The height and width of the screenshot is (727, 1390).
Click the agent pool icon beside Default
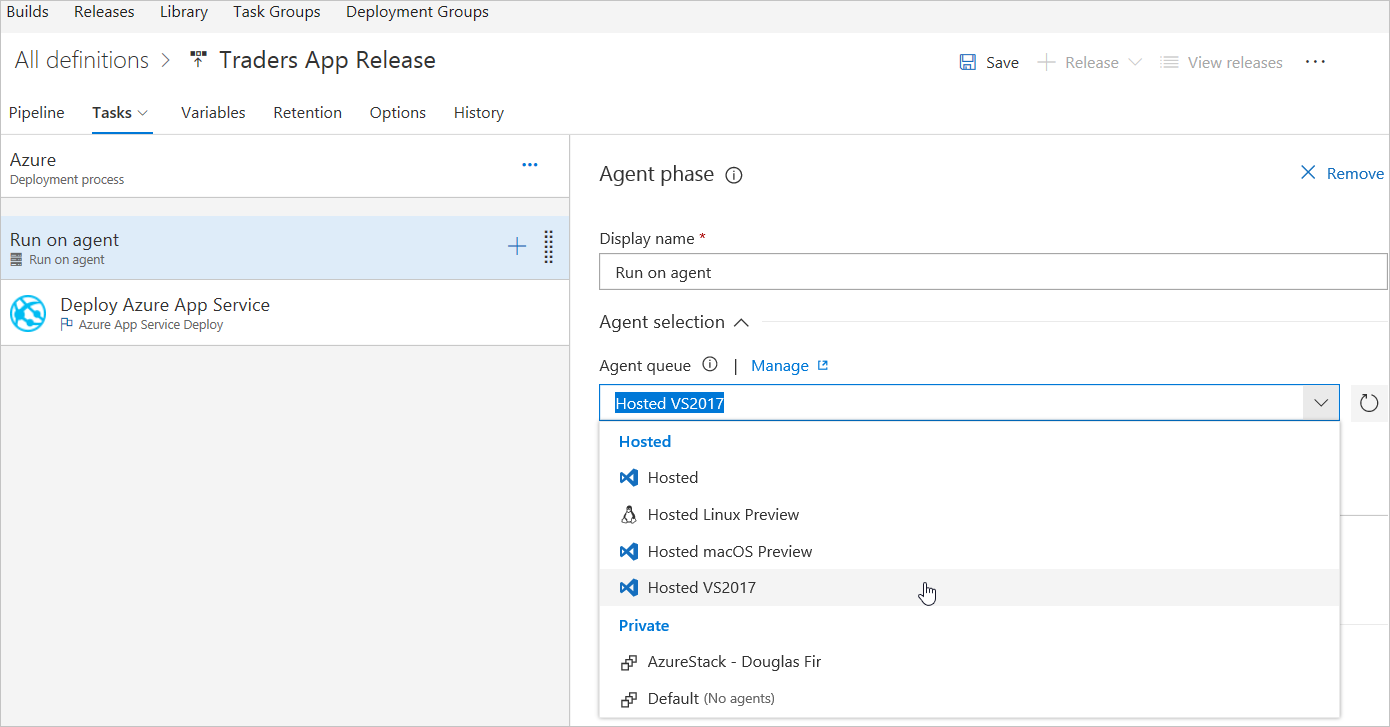pyautogui.click(x=629, y=698)
